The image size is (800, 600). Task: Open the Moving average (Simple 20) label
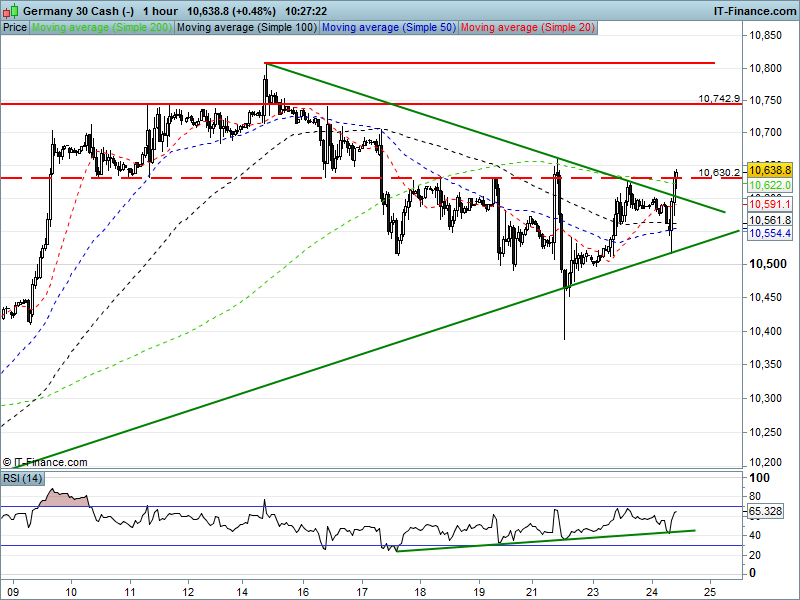(528, 28)
